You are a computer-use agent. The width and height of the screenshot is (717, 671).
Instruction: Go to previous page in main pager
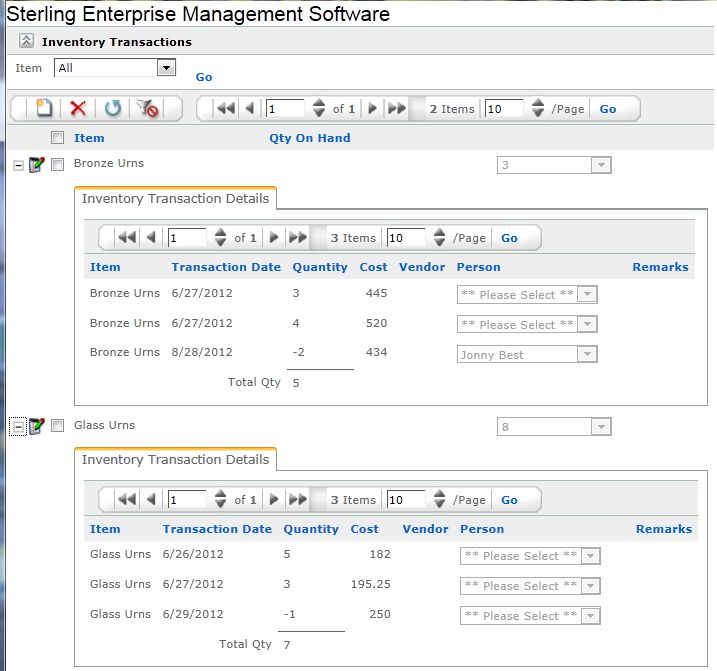pos(250,108)
